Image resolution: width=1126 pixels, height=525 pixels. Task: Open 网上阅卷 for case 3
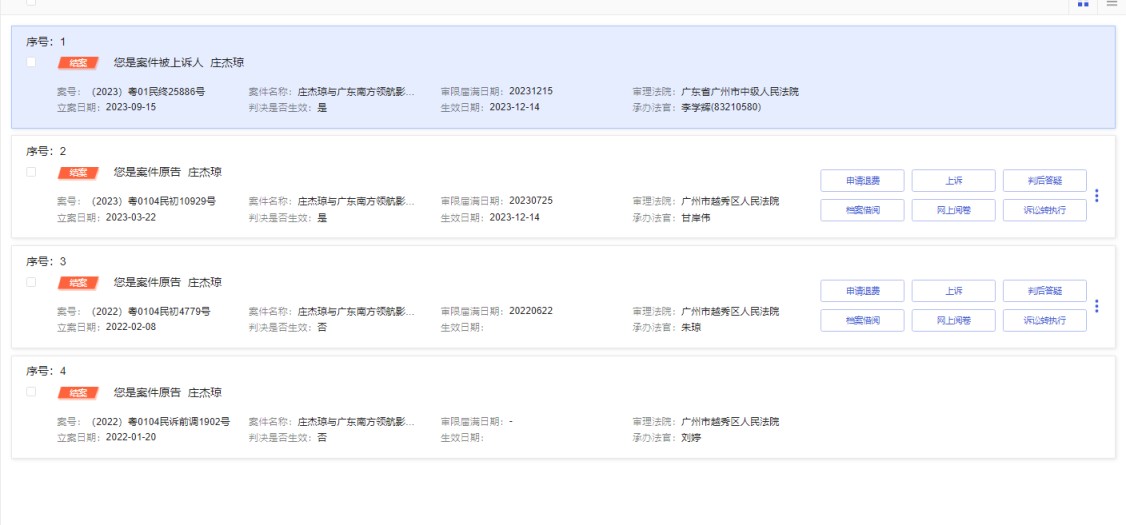(x=953, y=320)
